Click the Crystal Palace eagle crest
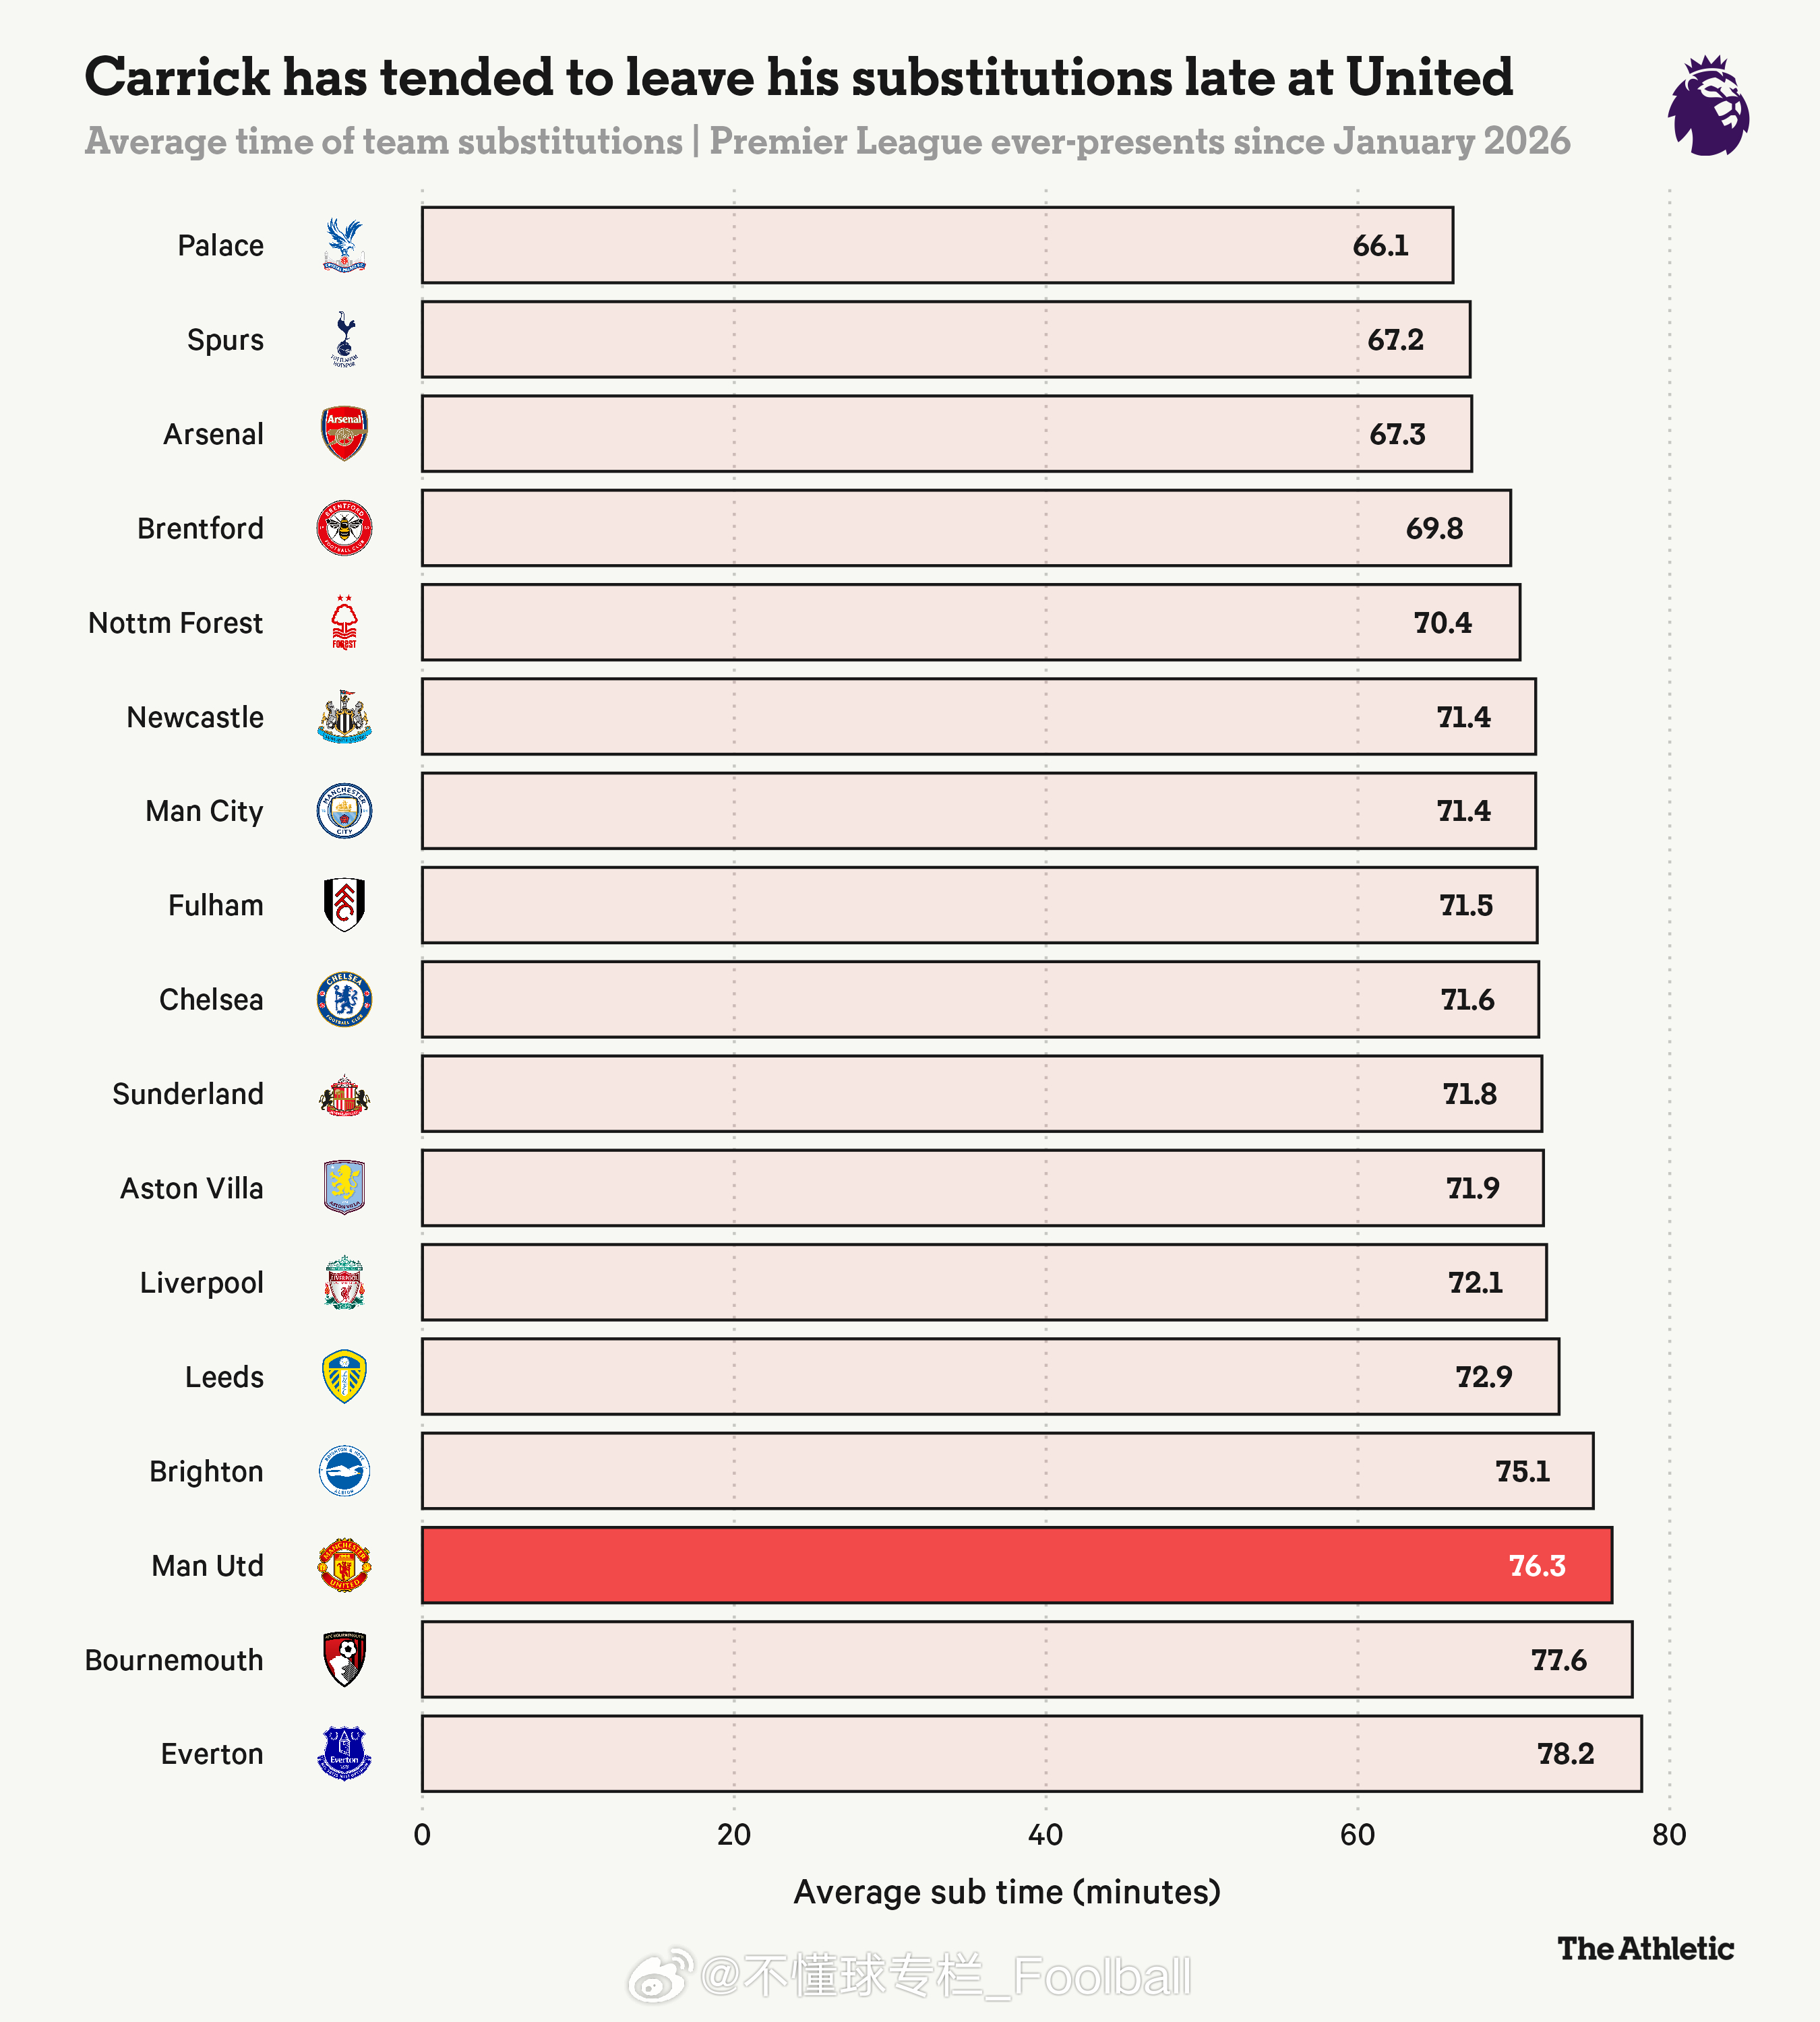The width and height of the screenshot is (1820, 2022). 344,245
